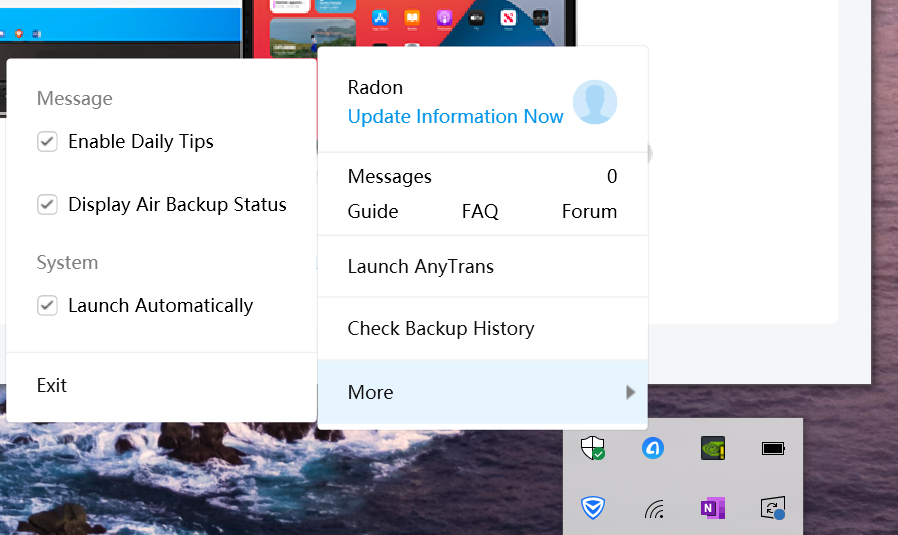Open Check Backup History
Image resolution: width=898 pixels, height=535 pixels.
click(483, 328)
